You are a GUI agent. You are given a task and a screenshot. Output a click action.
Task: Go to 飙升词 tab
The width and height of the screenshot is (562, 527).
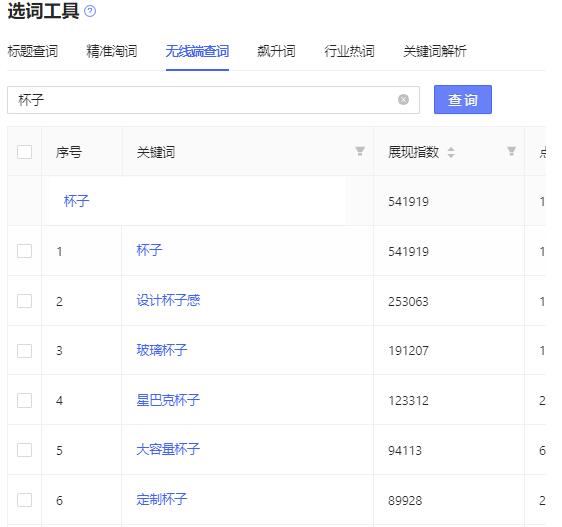[x=276, y=51]
